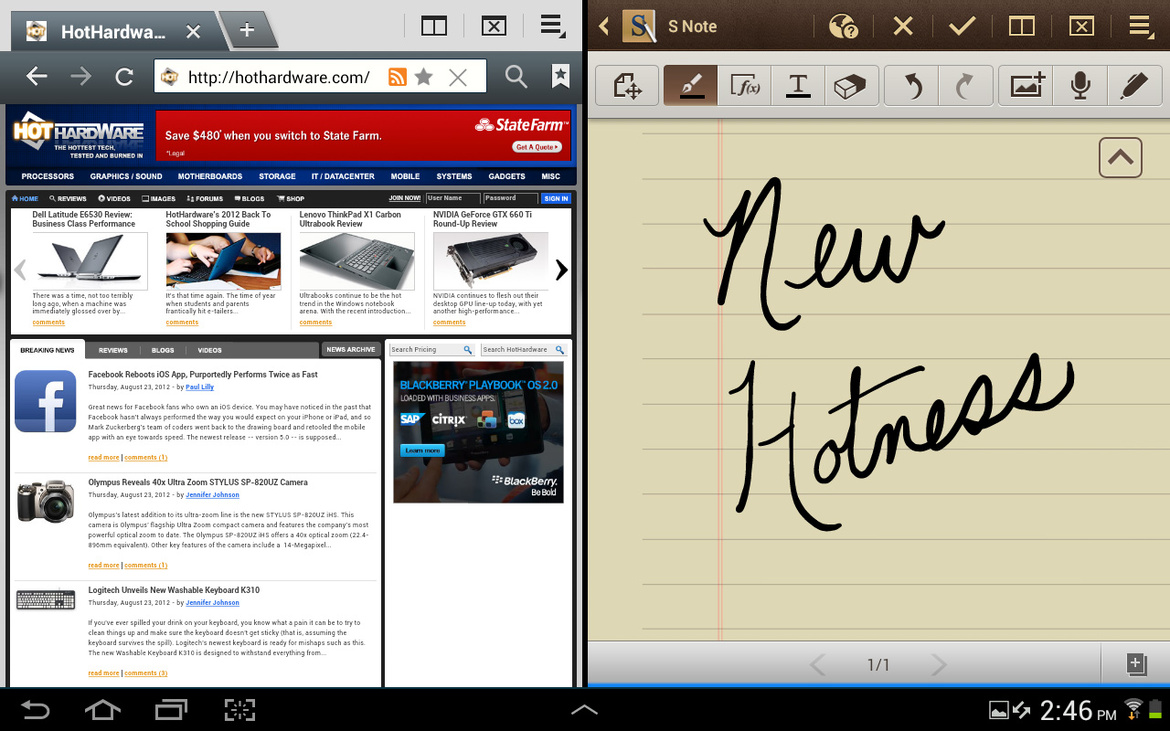Image resolution: width=1170 pixels, height=731 pixels.
Task: Select S Note selection-move tool
Action: click(628, 86)
